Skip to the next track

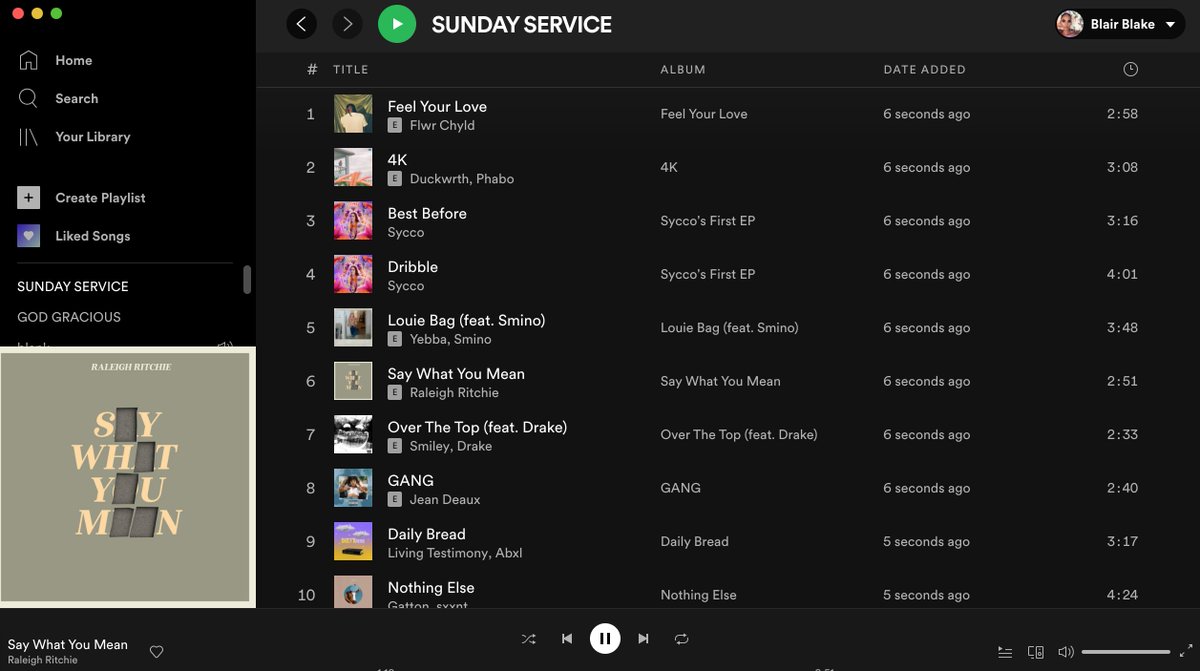point(643,638)
